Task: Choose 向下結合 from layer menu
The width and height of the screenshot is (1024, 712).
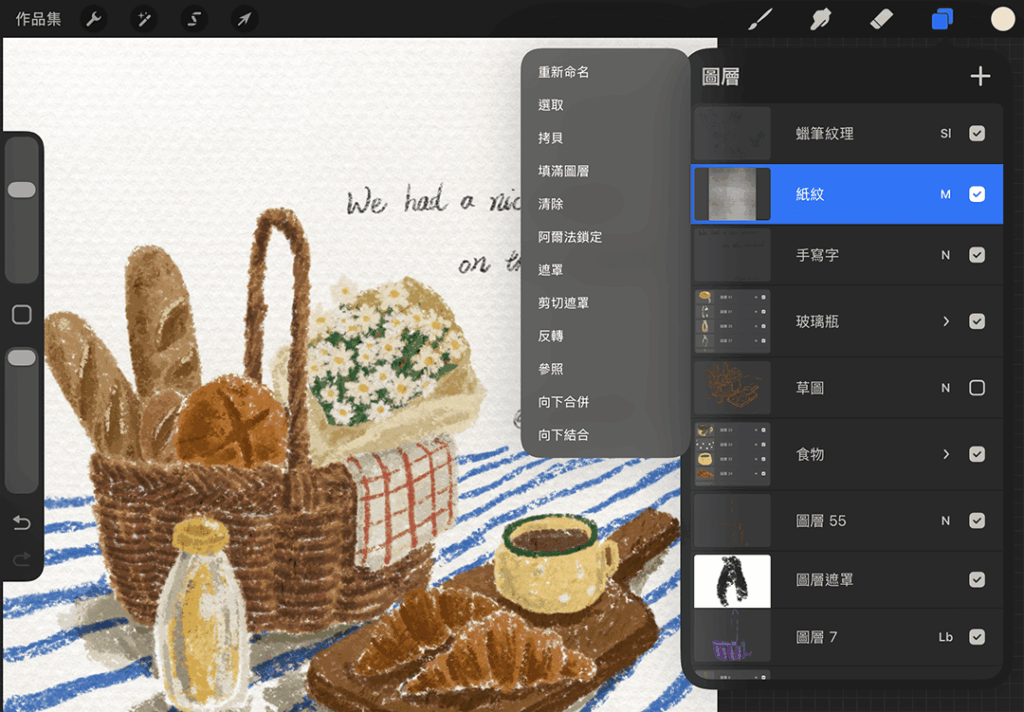Action: tap(563, 434)
